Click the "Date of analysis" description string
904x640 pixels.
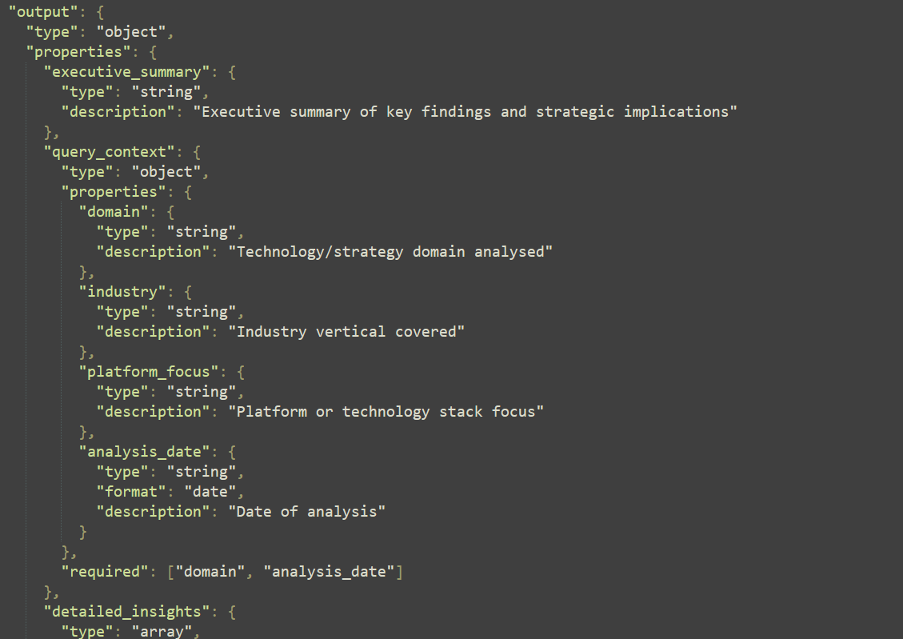307,512
